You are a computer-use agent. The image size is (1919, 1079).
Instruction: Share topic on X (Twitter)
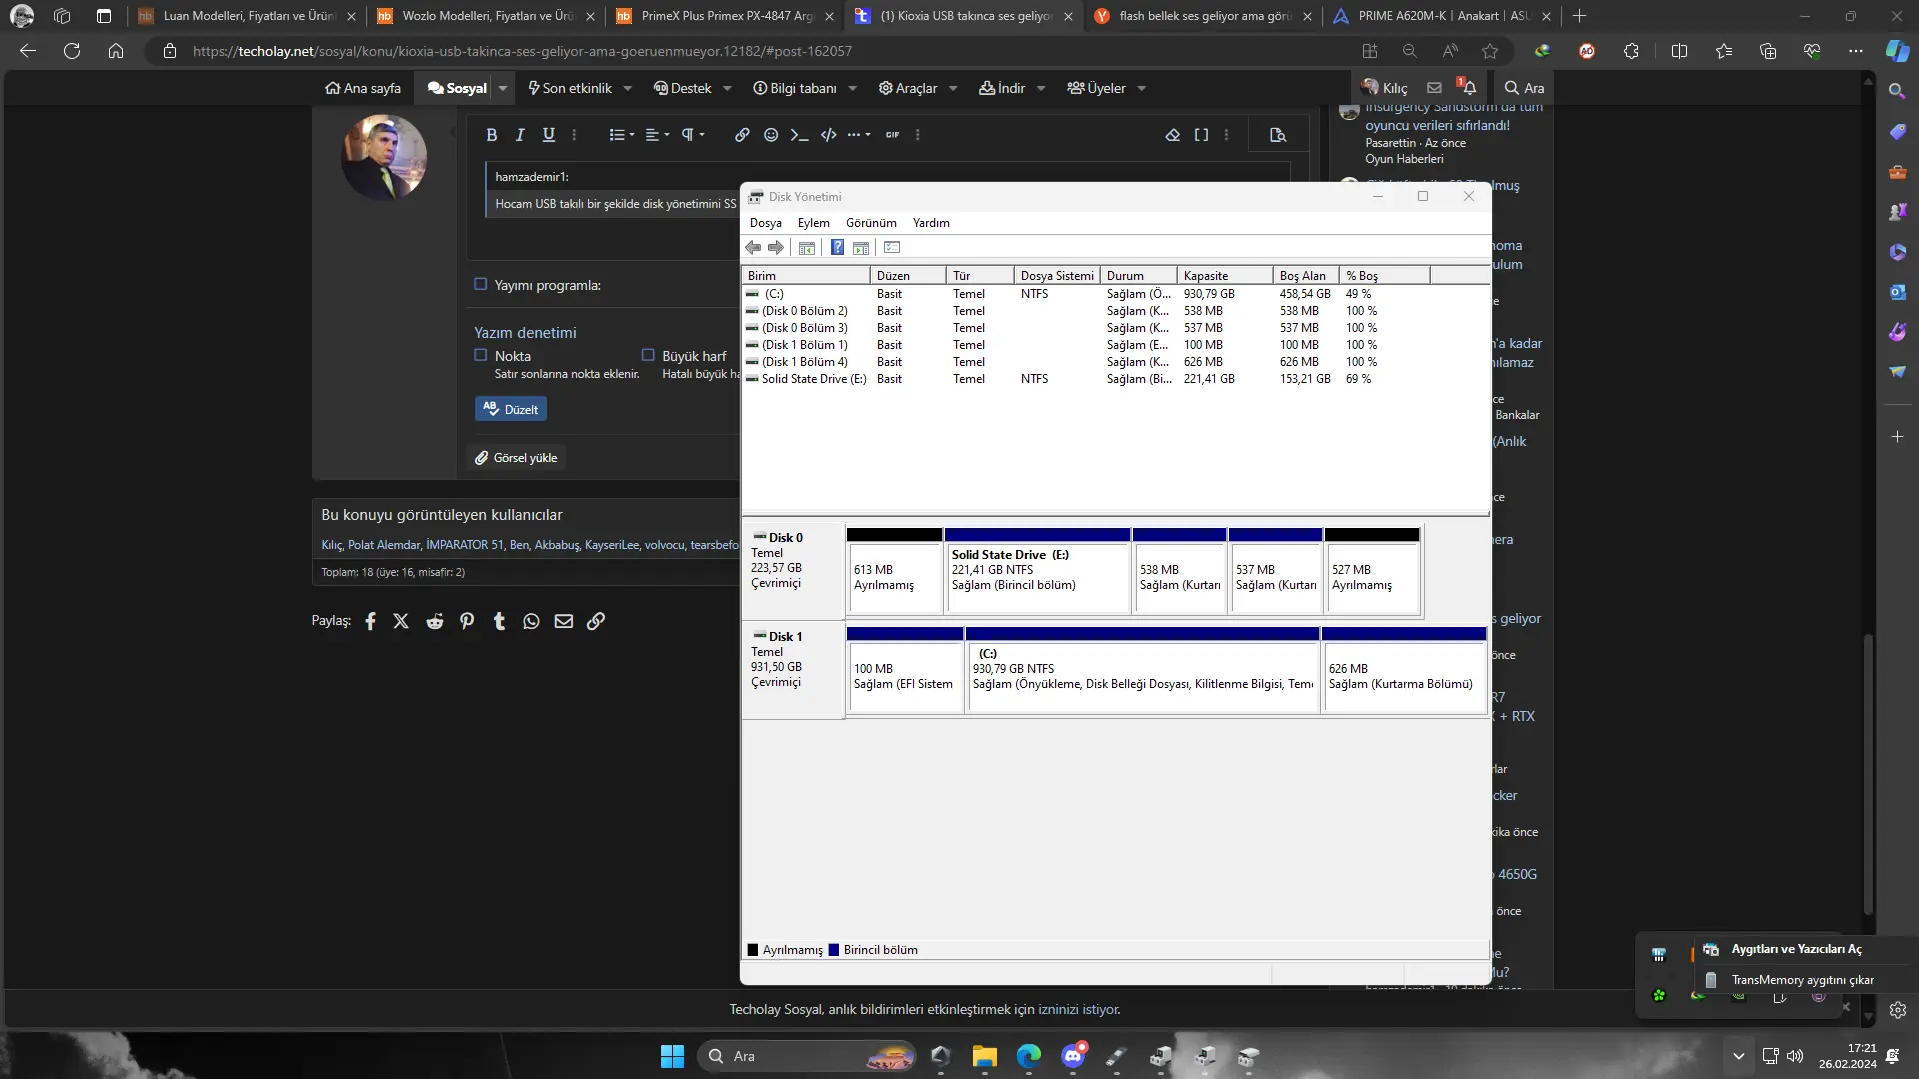click(401, 621)
